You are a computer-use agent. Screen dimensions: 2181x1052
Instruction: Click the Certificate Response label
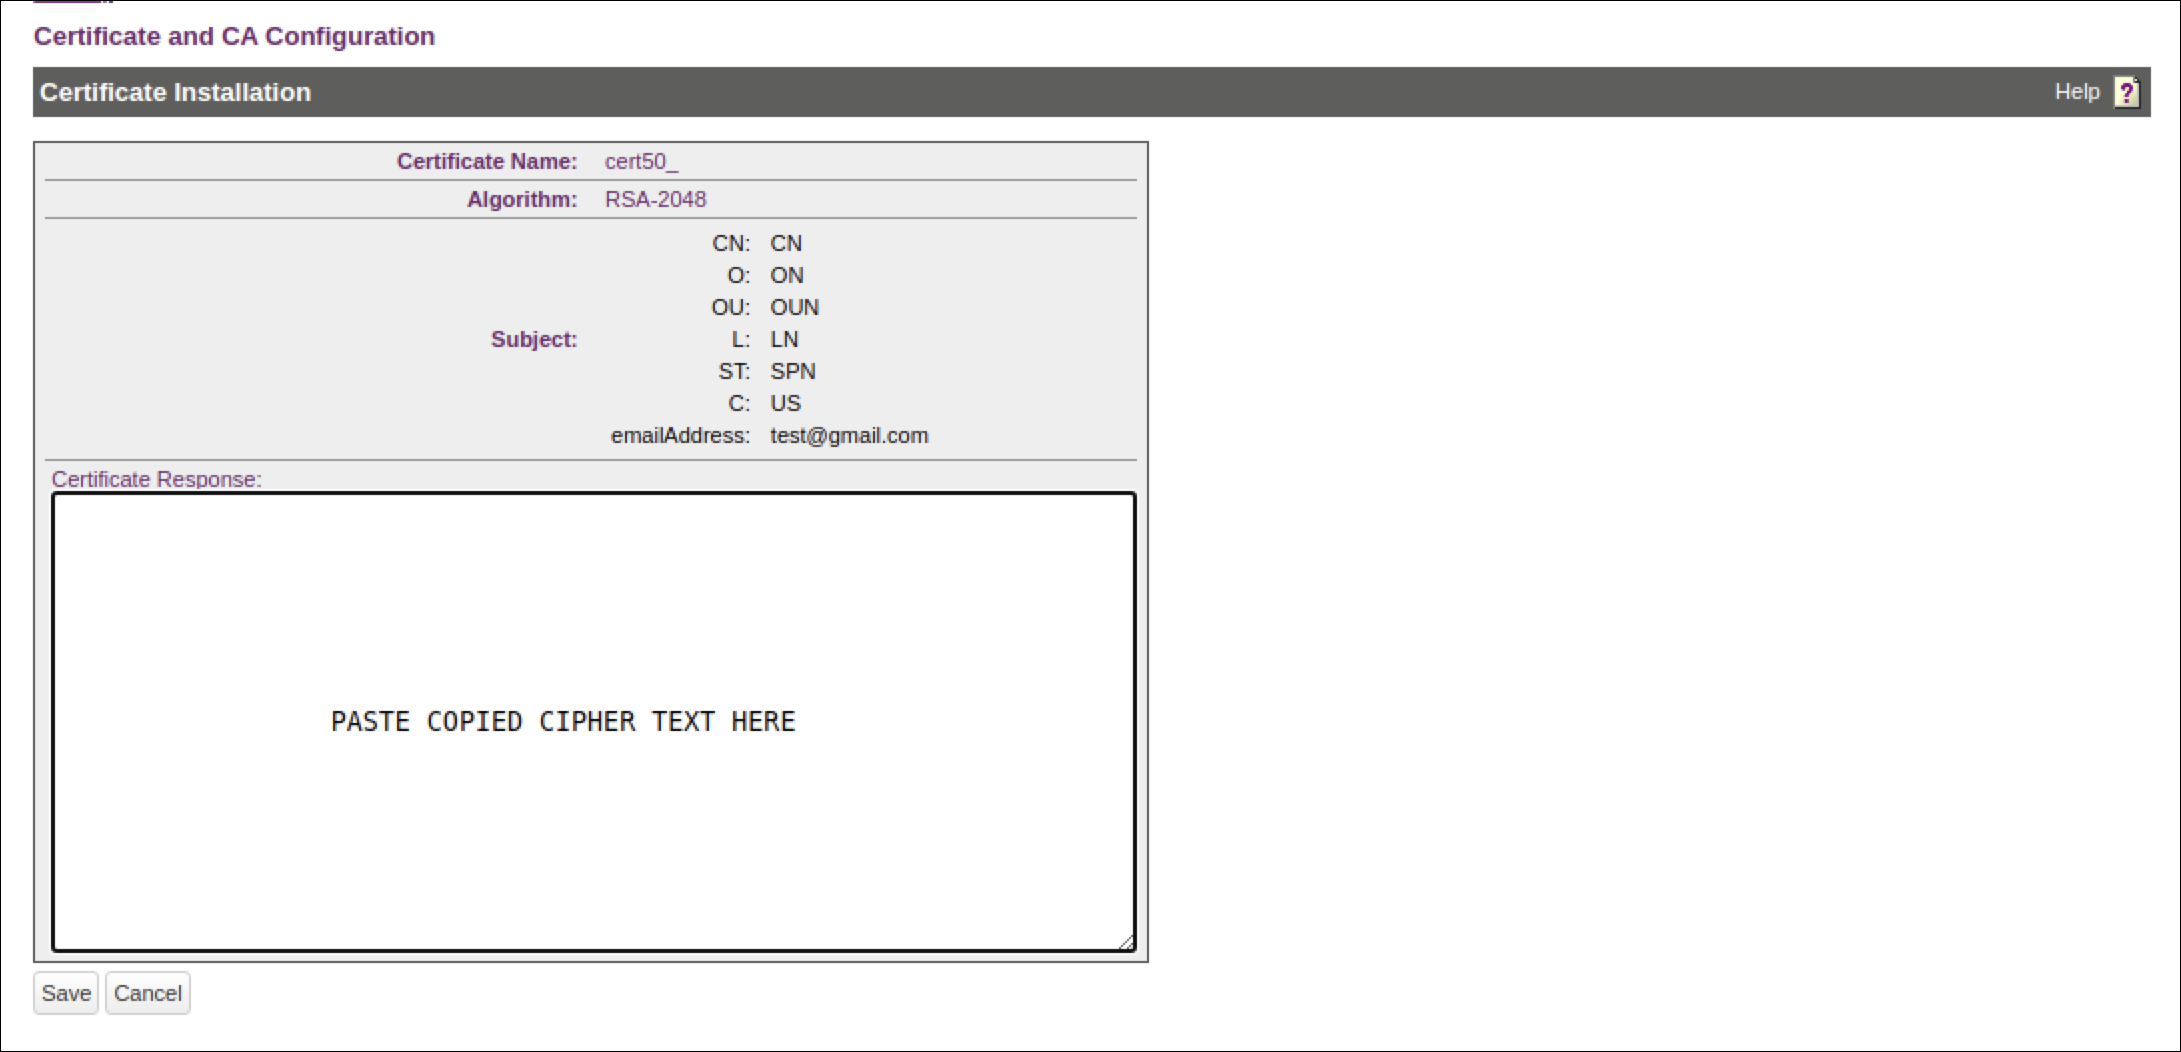(156, 479)
